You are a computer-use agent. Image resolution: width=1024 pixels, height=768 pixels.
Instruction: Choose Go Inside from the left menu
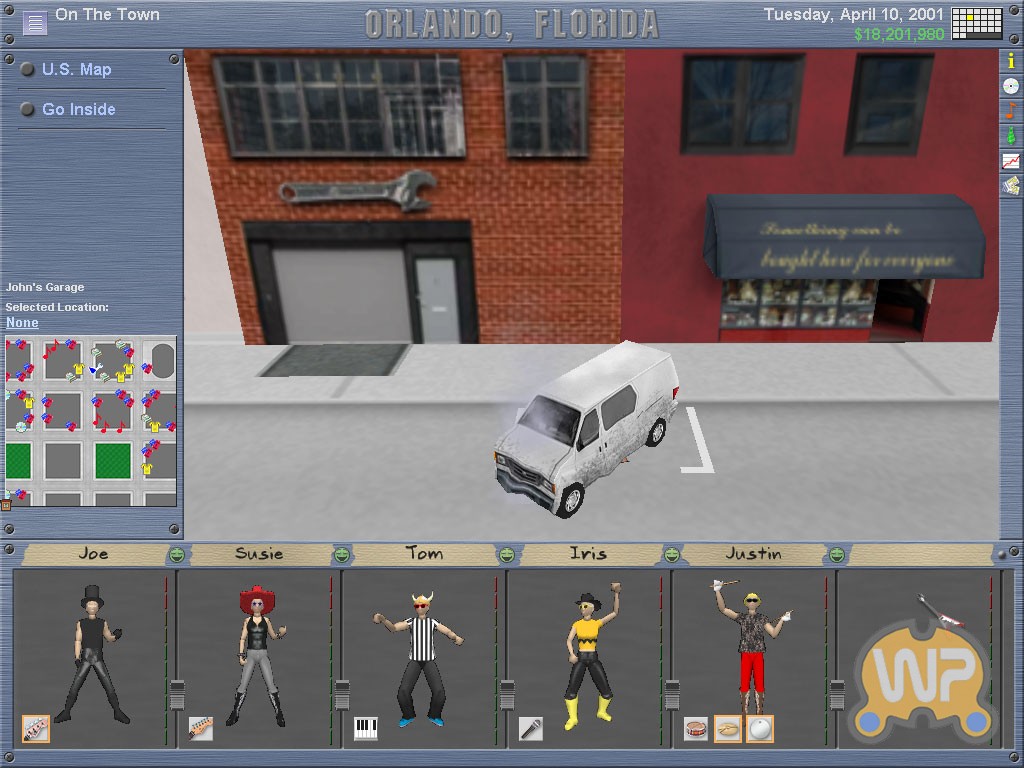click(x=78, y=109)
